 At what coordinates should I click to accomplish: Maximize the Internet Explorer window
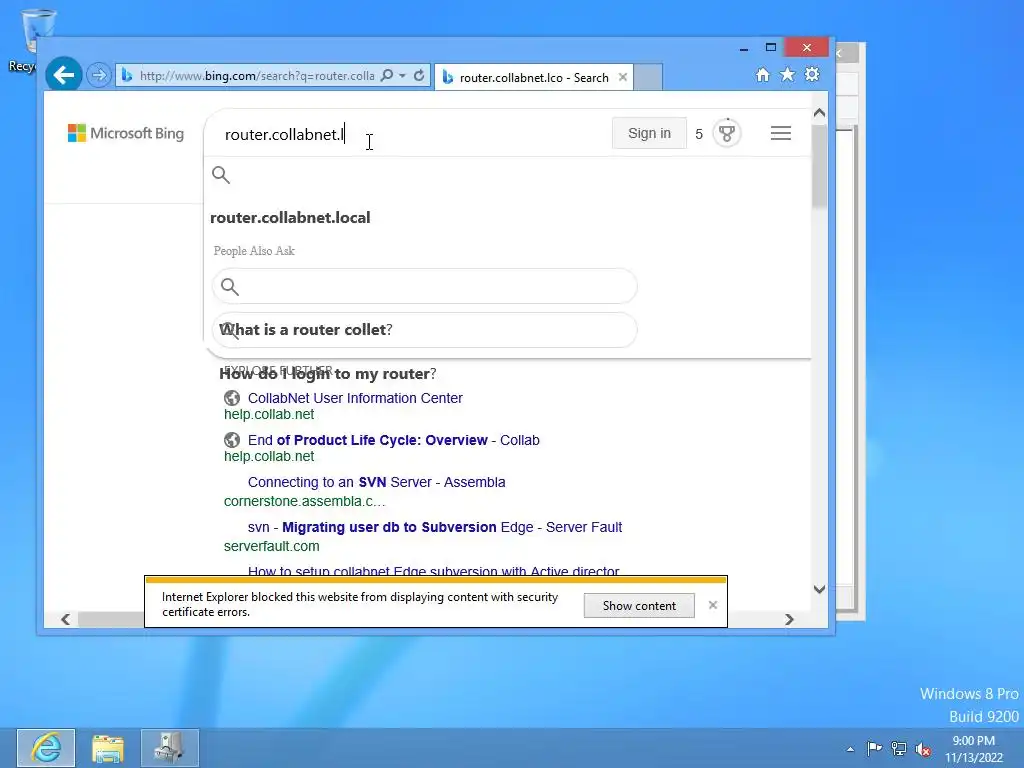[771, 48]
